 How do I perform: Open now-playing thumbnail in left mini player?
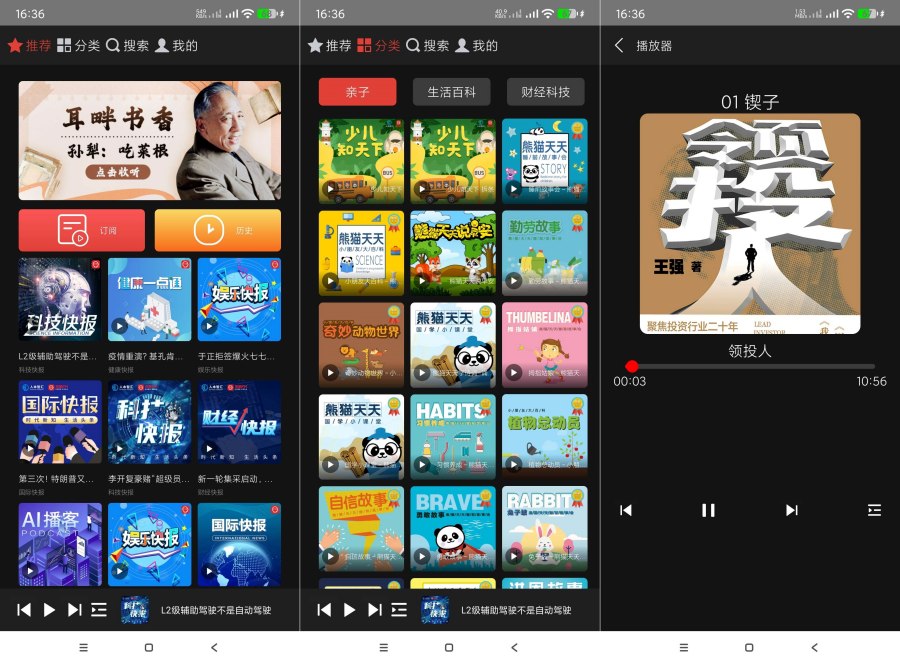coord(135,610)
